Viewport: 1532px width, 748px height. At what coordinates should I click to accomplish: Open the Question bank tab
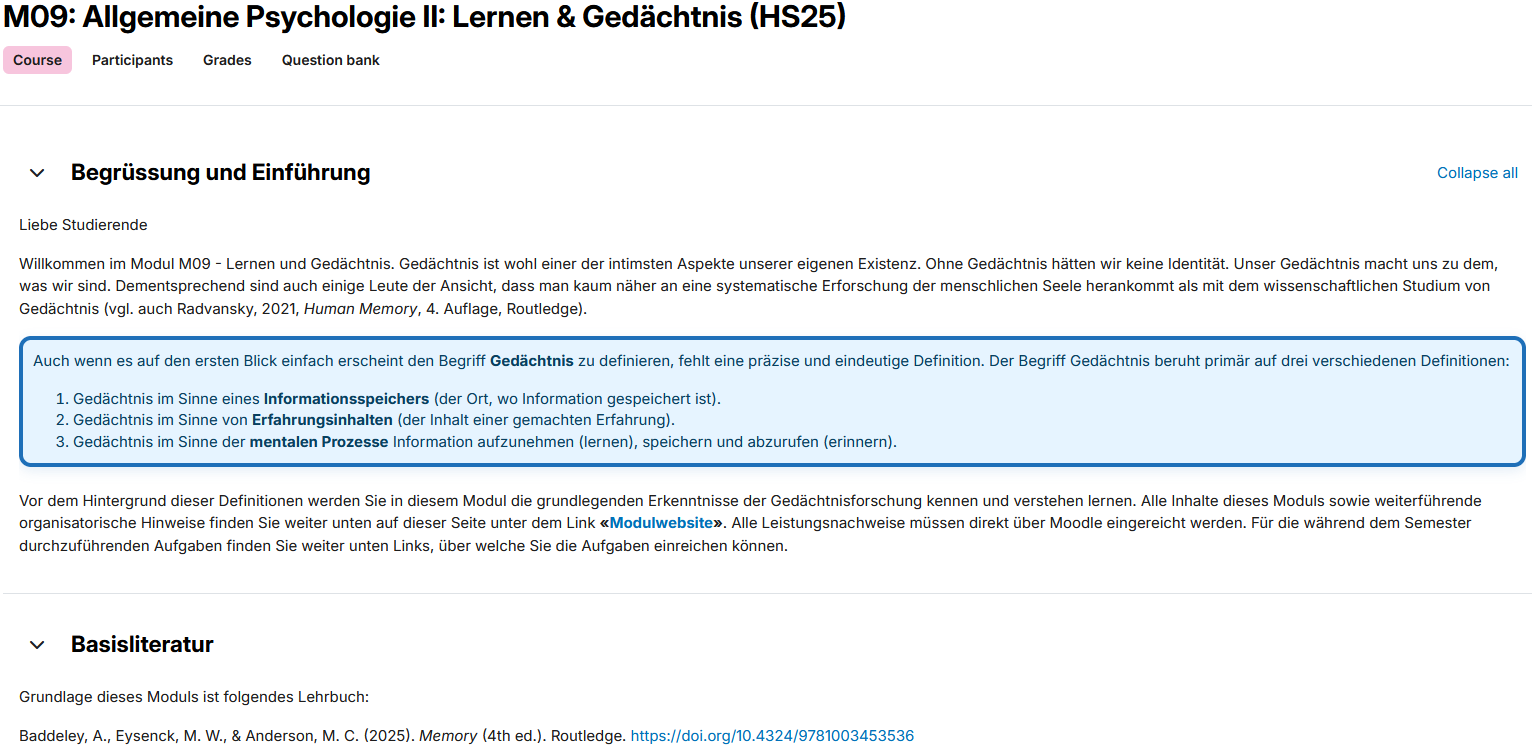pos(330,60)
